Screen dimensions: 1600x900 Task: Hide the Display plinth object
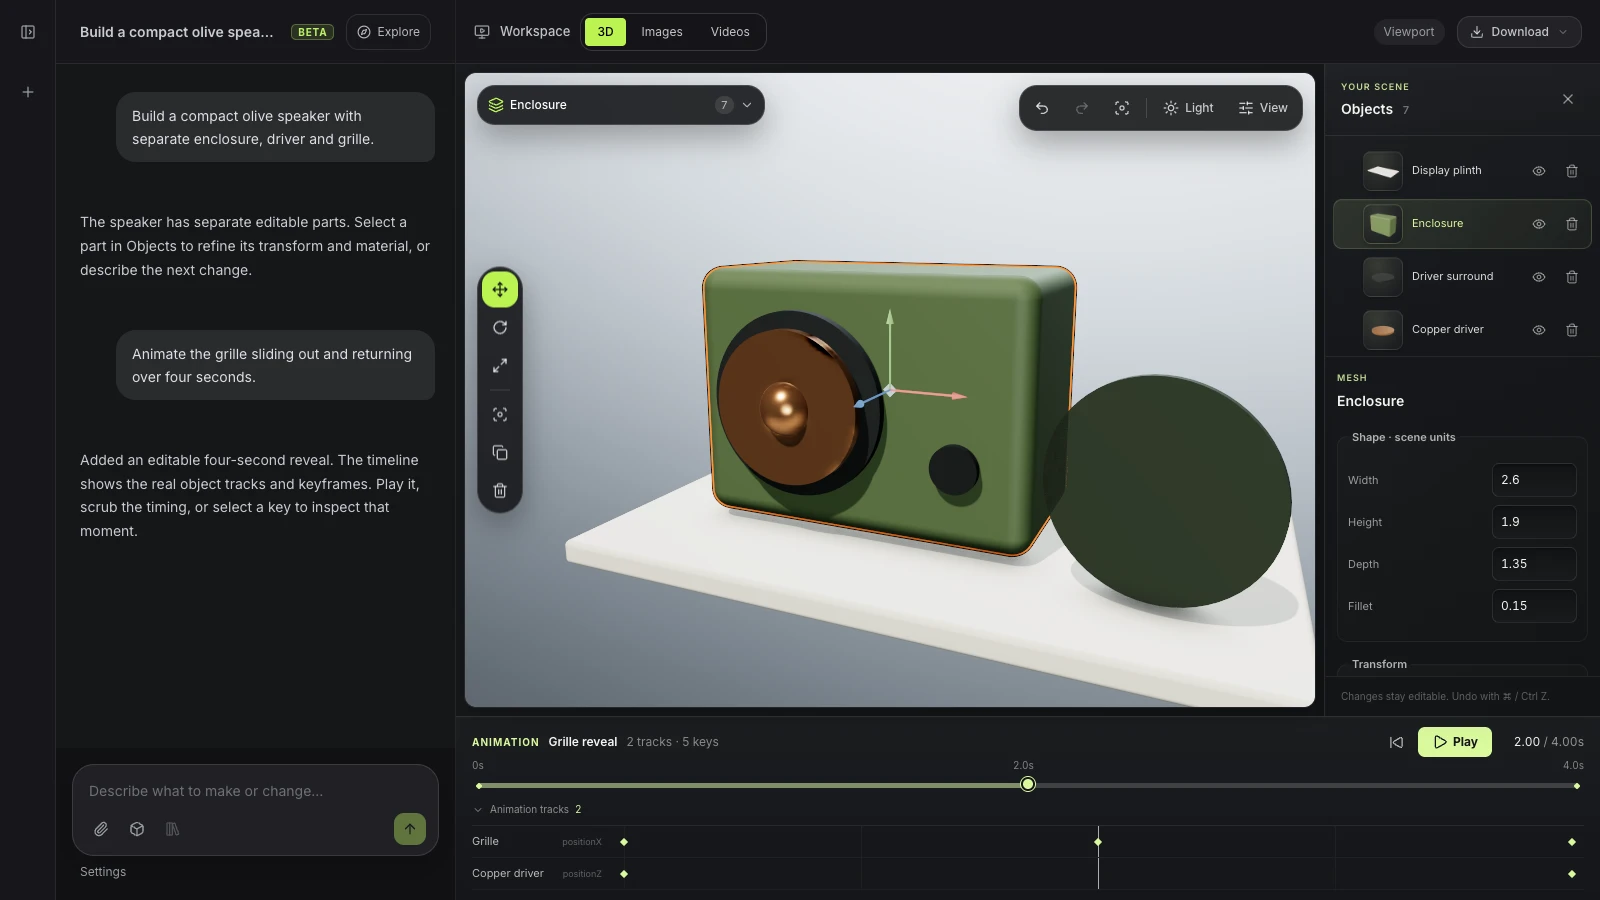click(1539, 171)
